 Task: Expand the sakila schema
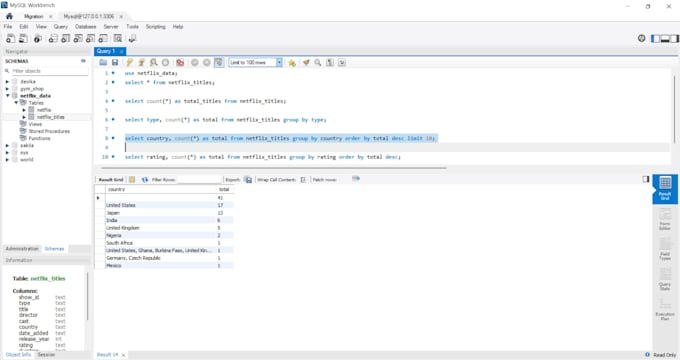(x=7, y=145)
